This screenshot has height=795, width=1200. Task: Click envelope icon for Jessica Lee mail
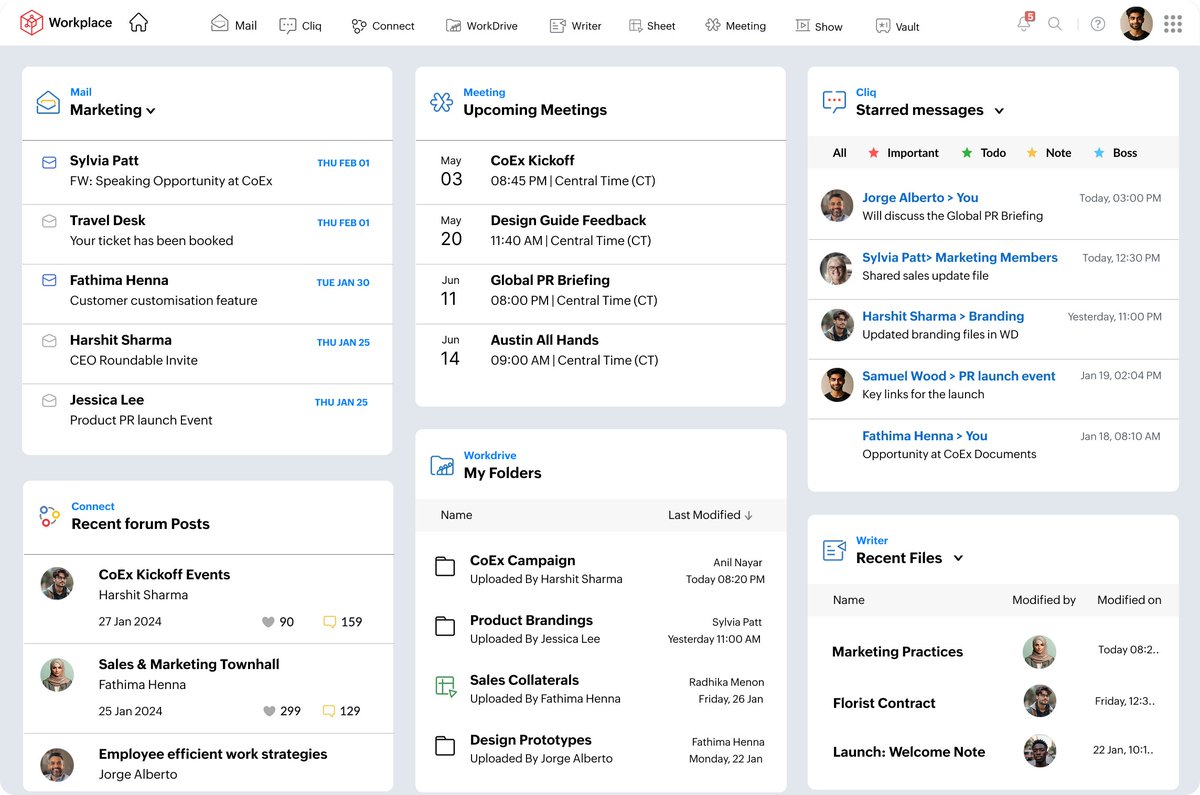tap(49, 401)
